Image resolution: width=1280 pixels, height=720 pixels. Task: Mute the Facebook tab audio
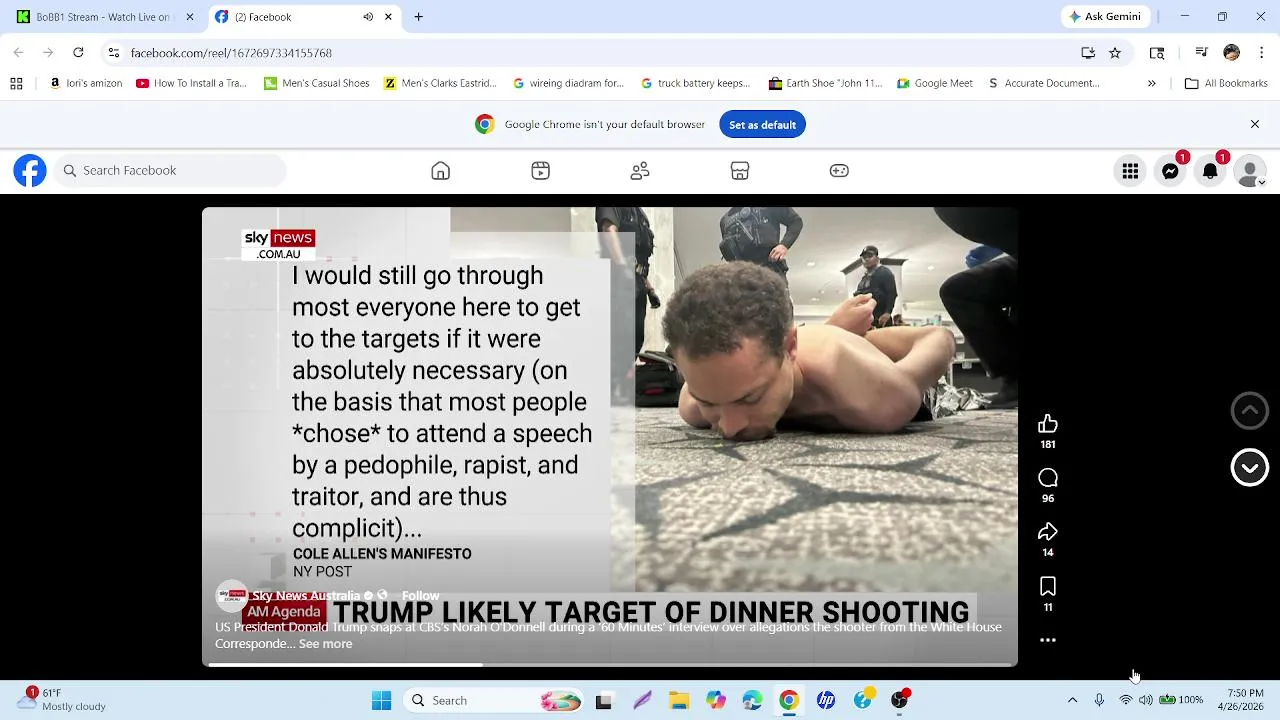(368, 17)
